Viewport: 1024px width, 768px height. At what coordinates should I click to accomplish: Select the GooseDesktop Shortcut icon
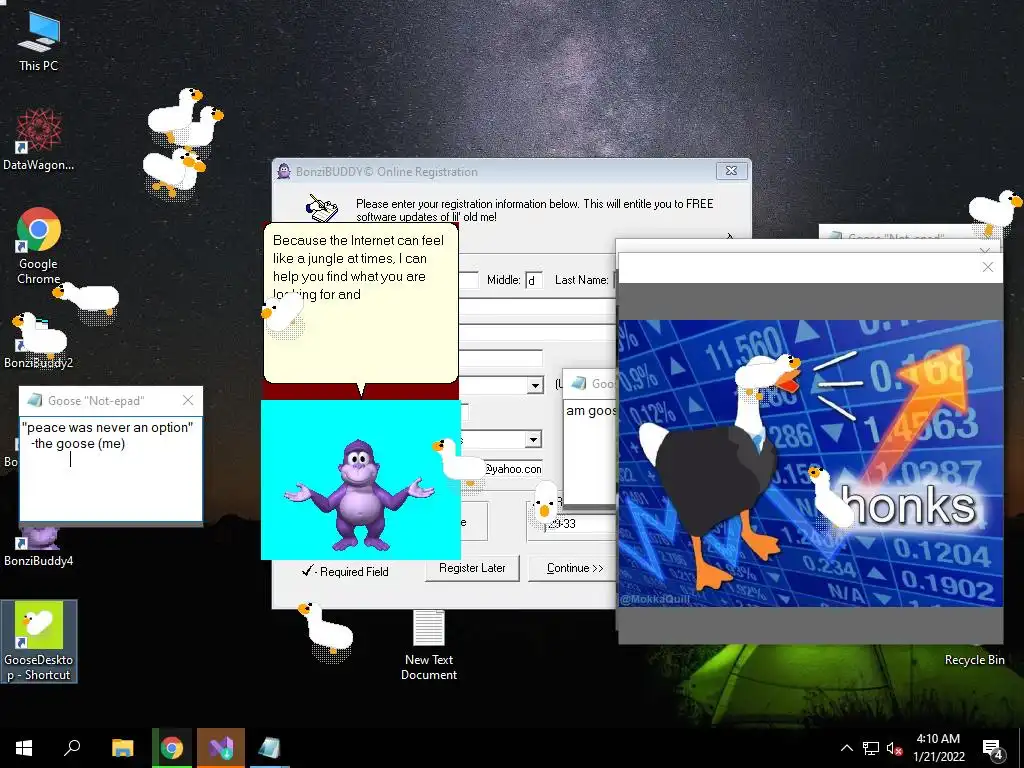click(x=39, y=641)
